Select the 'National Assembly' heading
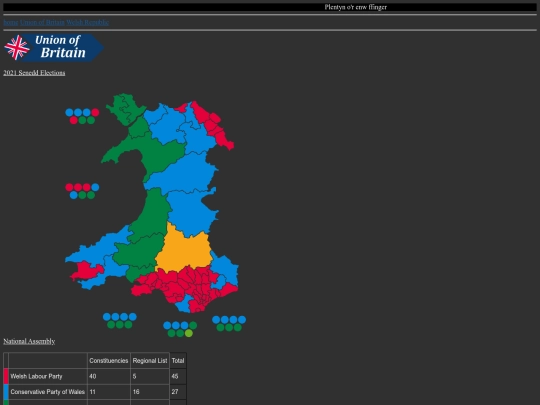540x405 pixels. point(29,341)
